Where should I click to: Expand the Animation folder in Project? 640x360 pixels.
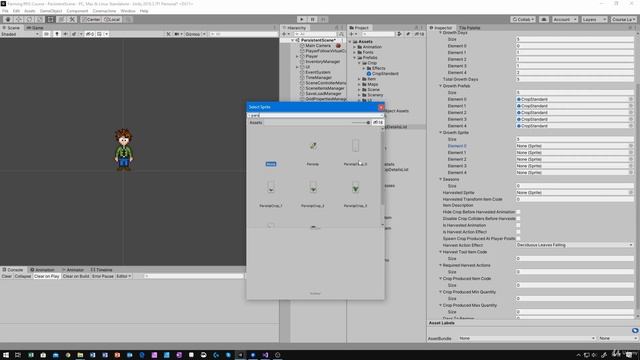coord(355,47)
